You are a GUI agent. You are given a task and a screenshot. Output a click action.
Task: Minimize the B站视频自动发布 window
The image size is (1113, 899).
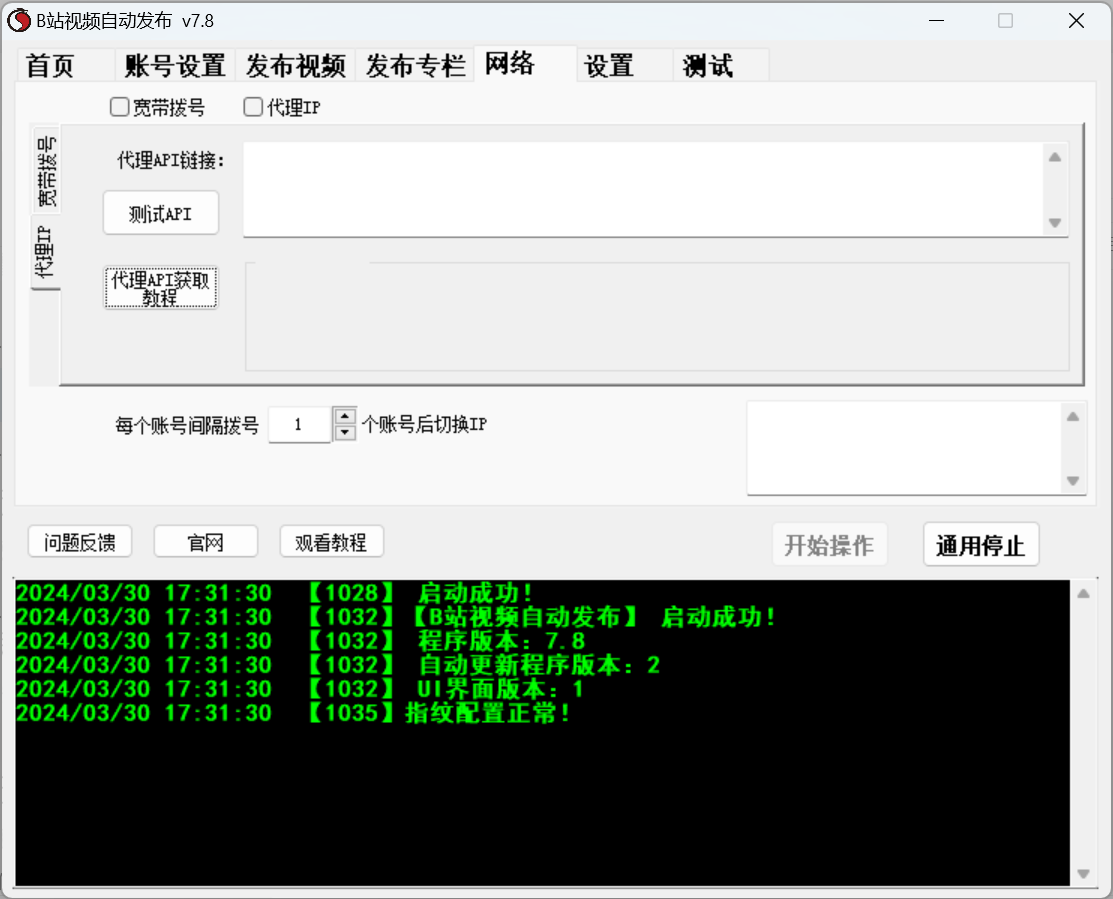tap(936, 21)
